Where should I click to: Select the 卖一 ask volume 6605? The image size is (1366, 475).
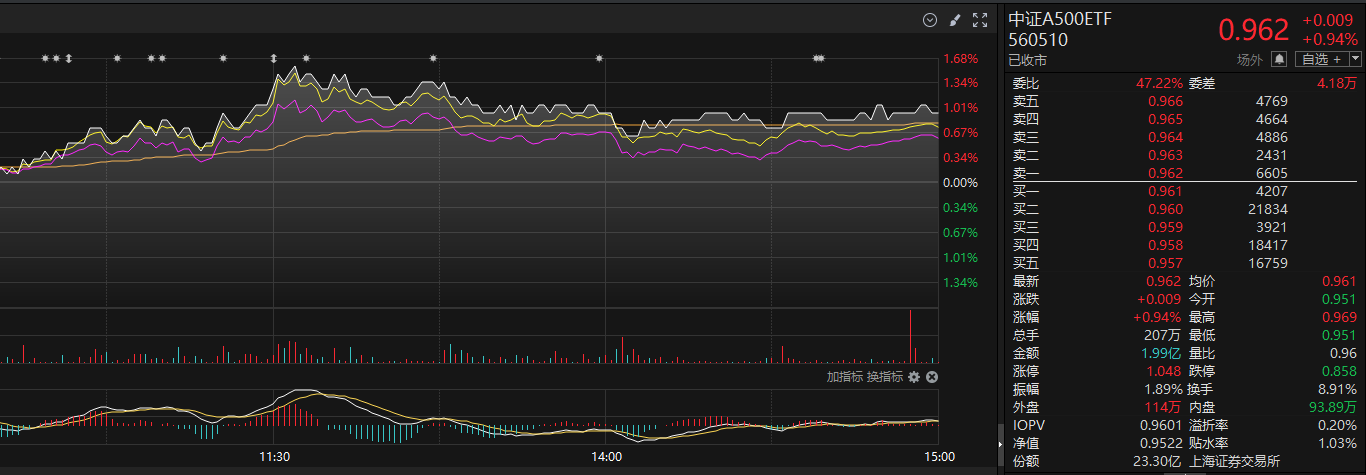point(1271,173)
